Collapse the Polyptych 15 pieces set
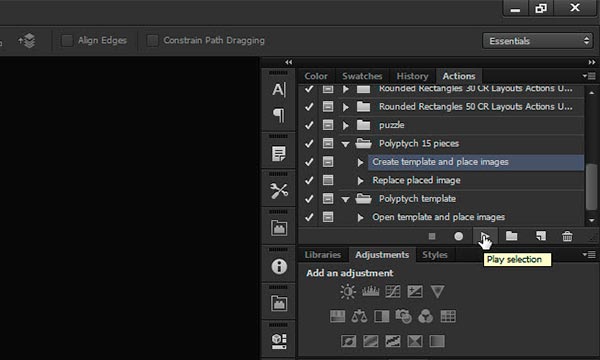Viewport: 600px width, 360px height. point(346,144)
